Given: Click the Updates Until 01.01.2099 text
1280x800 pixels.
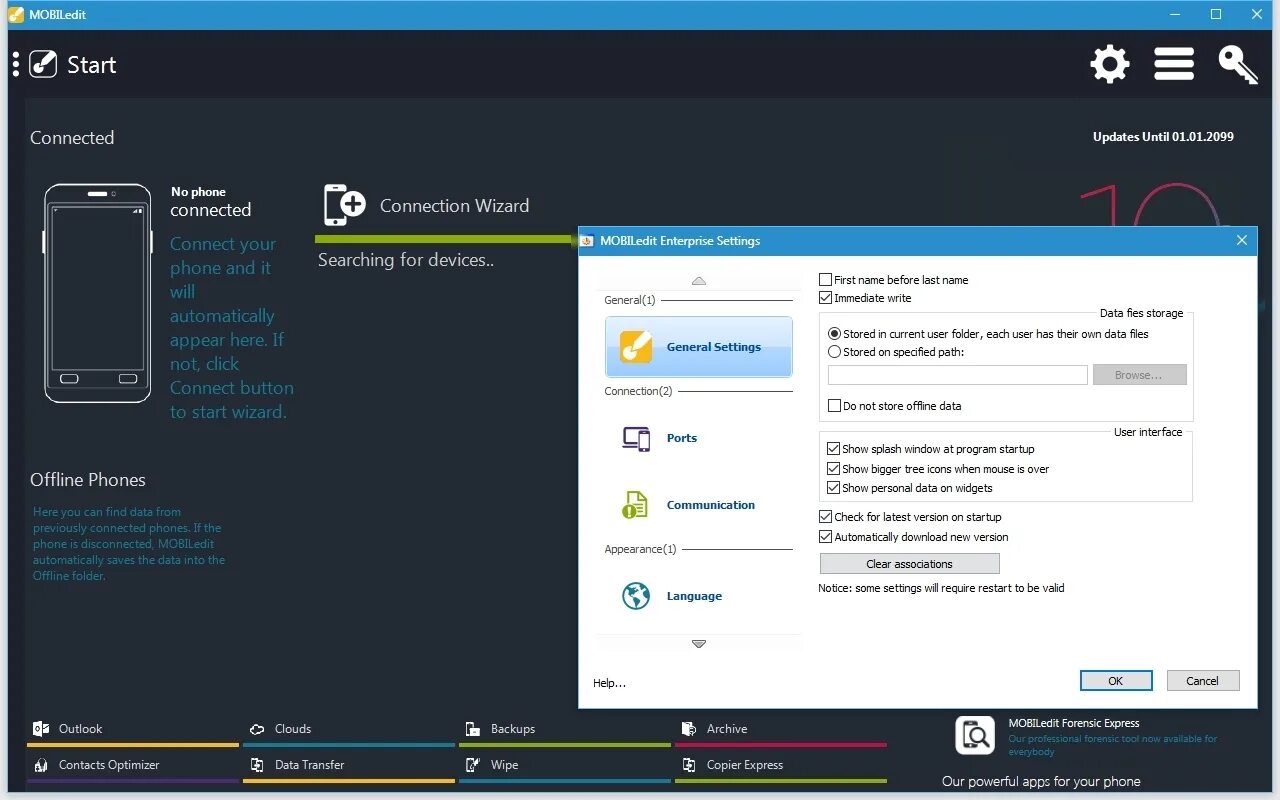Looking at the screenshot, I should coord(1163,137).
